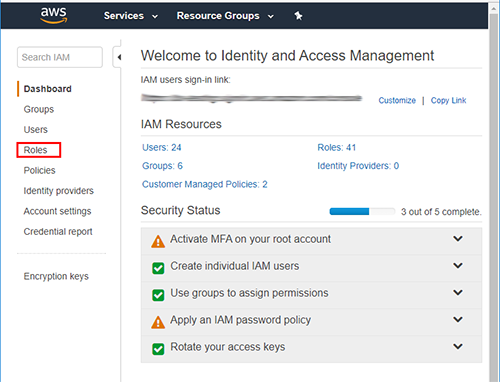Select Dashboard in the sidebar

click(x=48, y=89)
